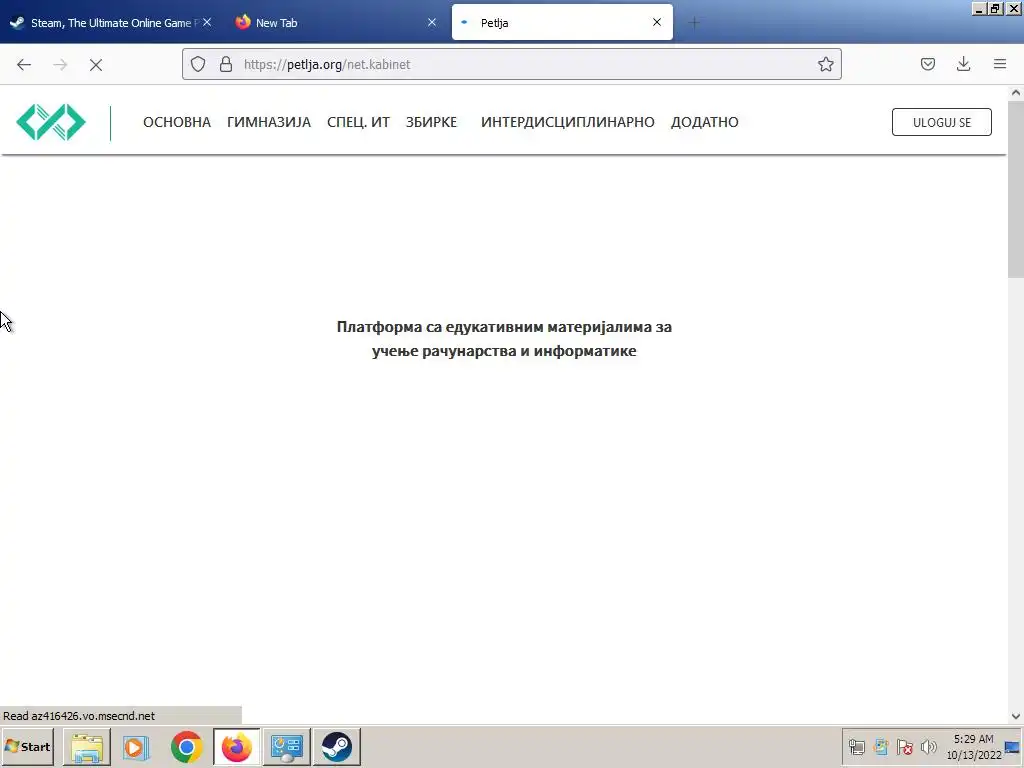Viewport: 1024px width, 768px height.
Task: Open Steam from the taskbar
Action: 337,747
